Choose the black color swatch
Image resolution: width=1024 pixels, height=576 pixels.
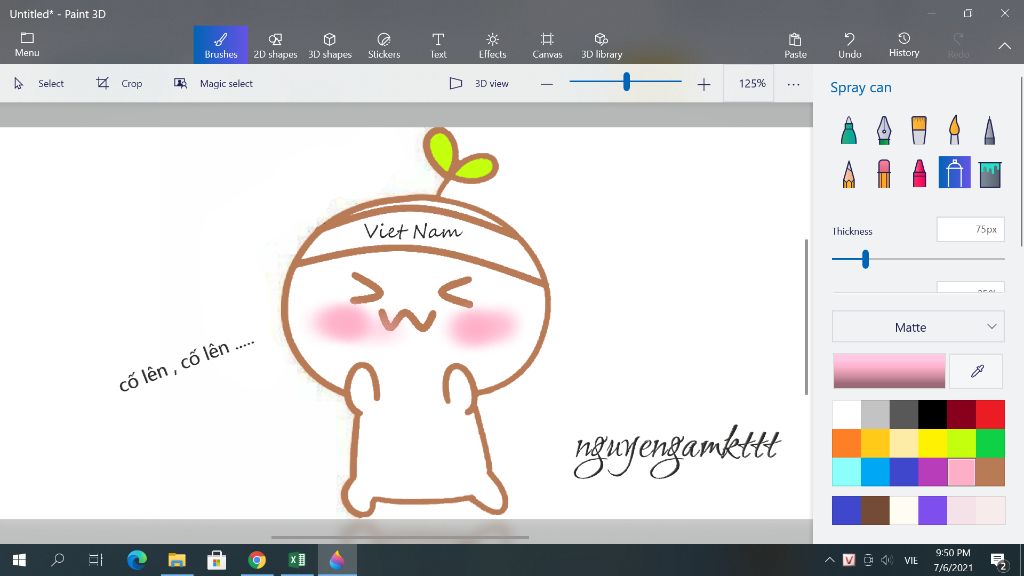click(933, 414)
